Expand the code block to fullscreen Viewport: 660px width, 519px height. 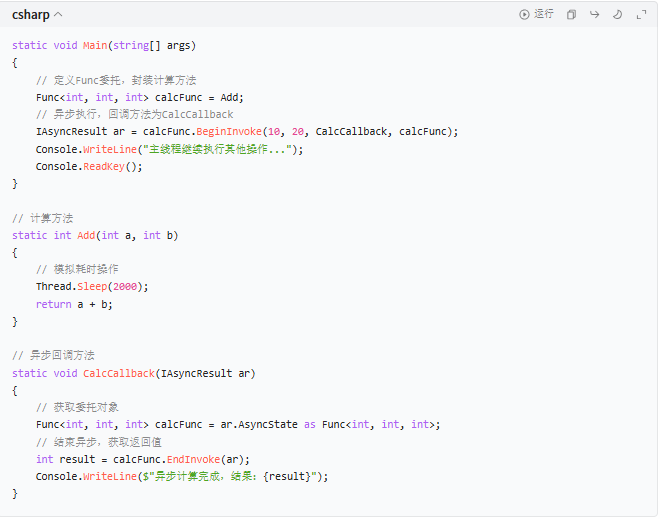coord(641,15)
